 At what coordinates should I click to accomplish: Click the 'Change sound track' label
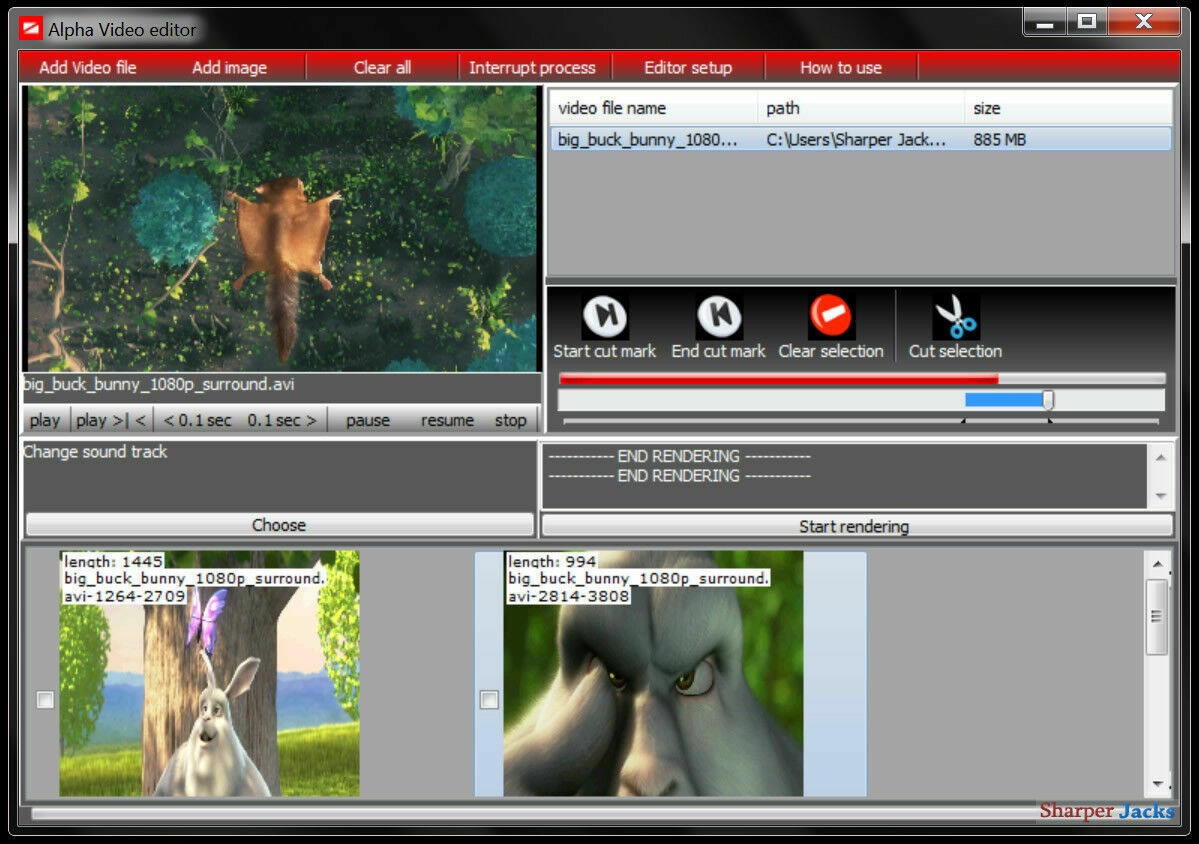pos(96,452)
